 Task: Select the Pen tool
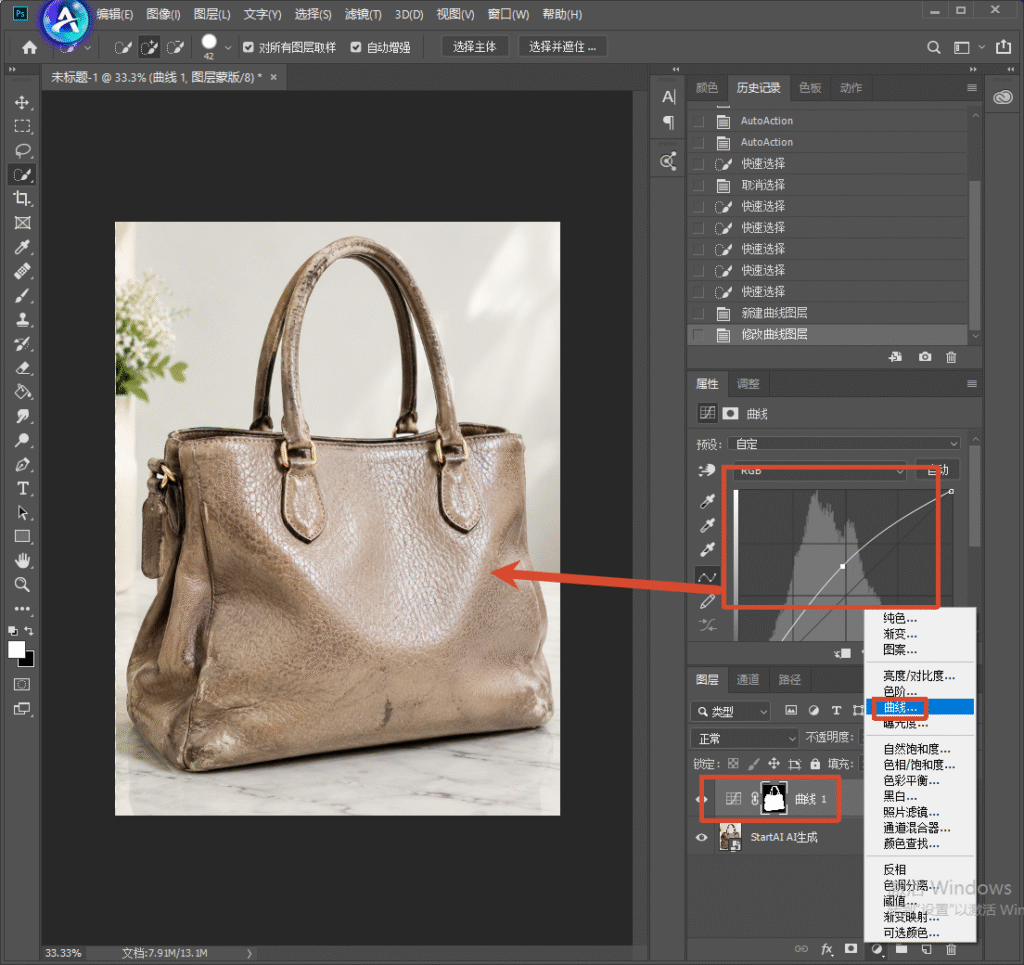pyautogui.click(x=22, y=464)
